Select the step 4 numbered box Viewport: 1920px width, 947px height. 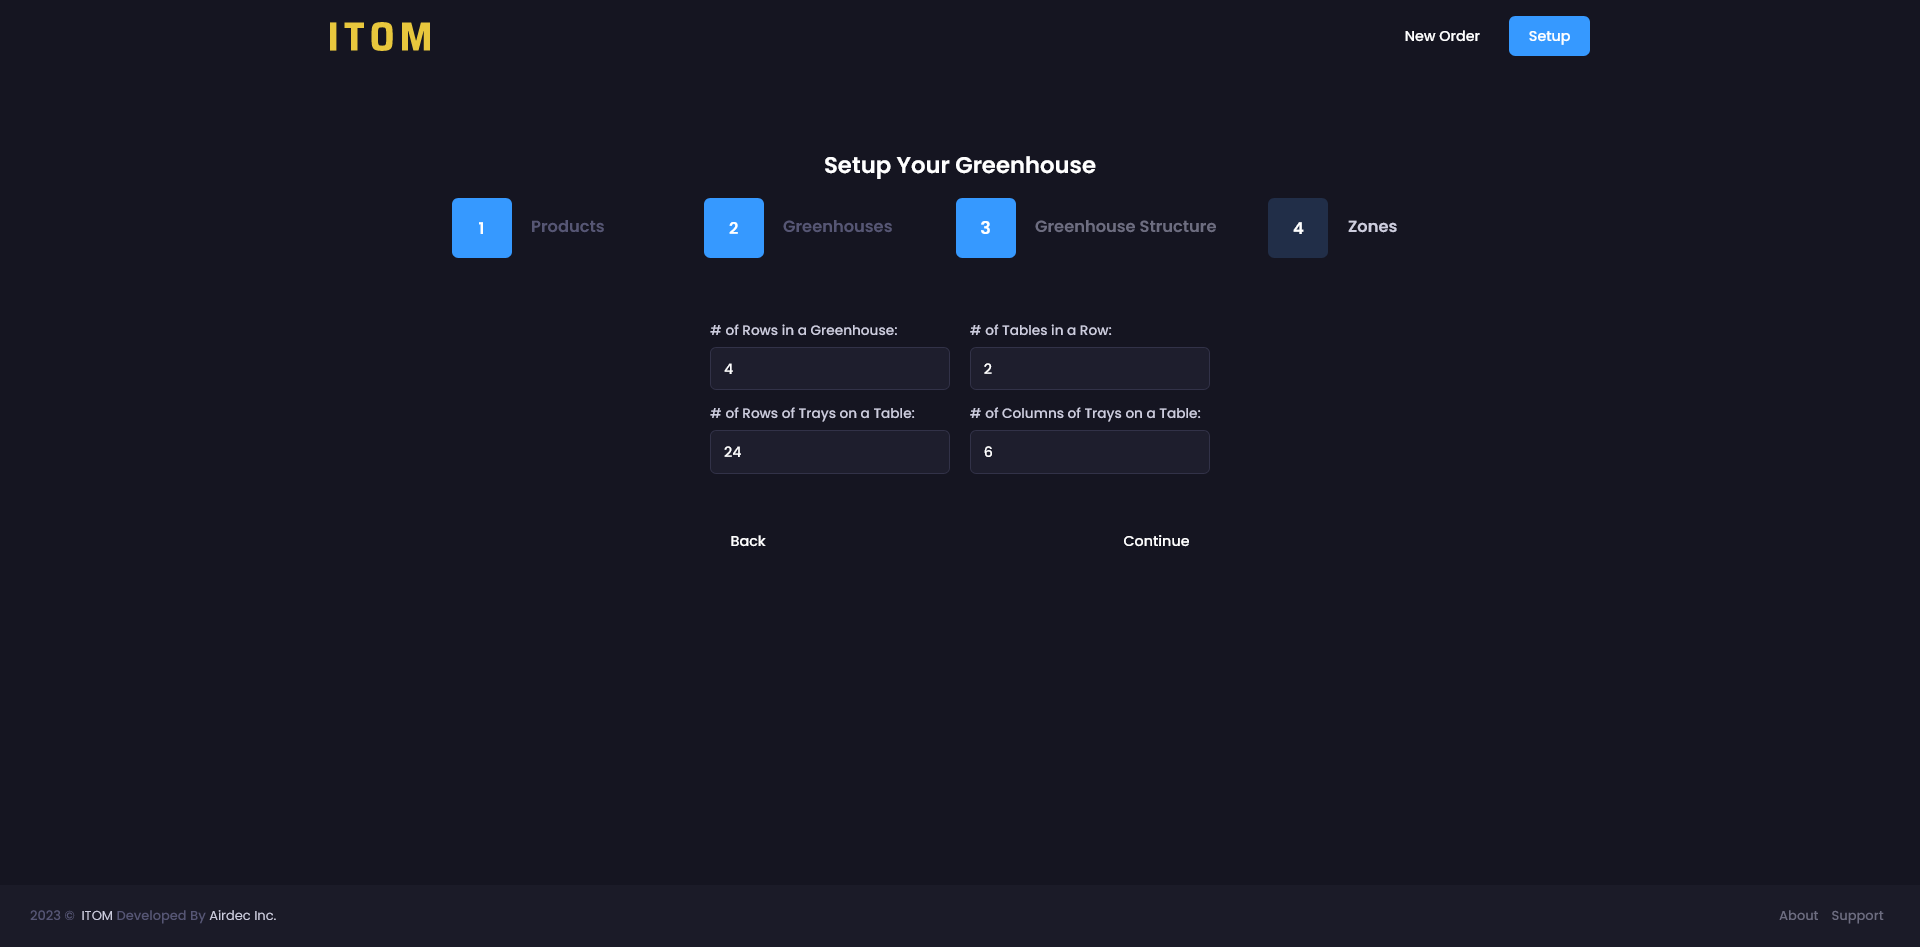[x=1297, y=228]
